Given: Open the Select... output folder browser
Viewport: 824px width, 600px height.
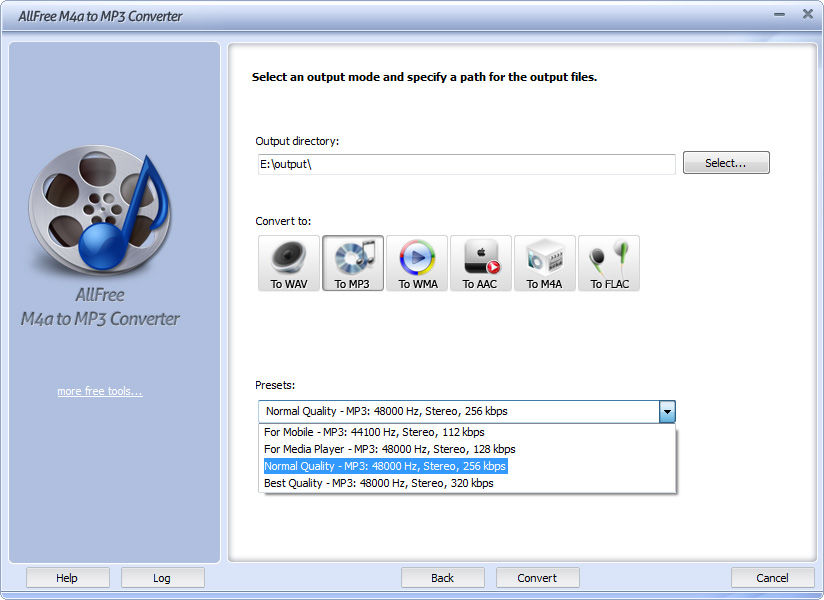Looking at the screenshot, I should (x=726, y=163).
